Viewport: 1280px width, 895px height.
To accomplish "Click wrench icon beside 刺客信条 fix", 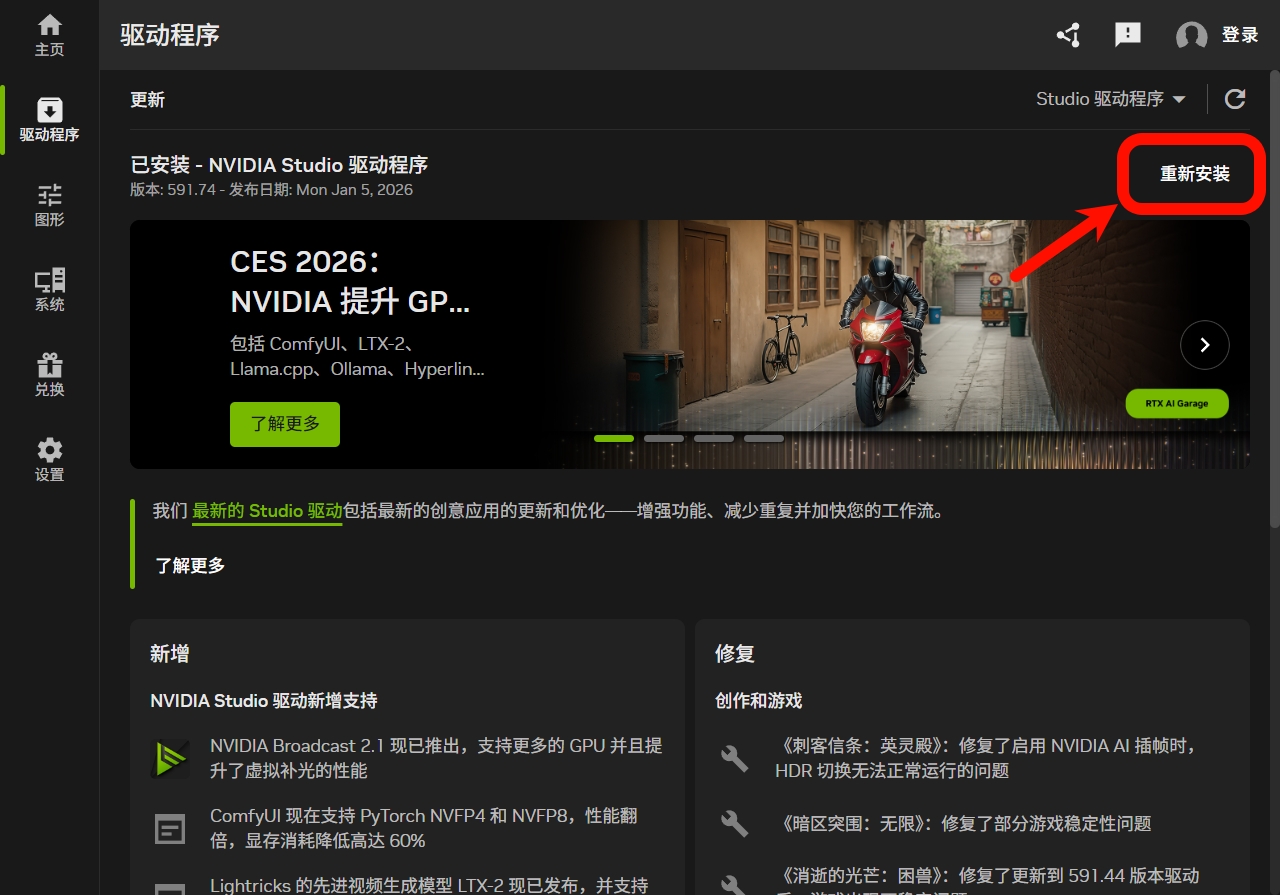I will (735, 758).
